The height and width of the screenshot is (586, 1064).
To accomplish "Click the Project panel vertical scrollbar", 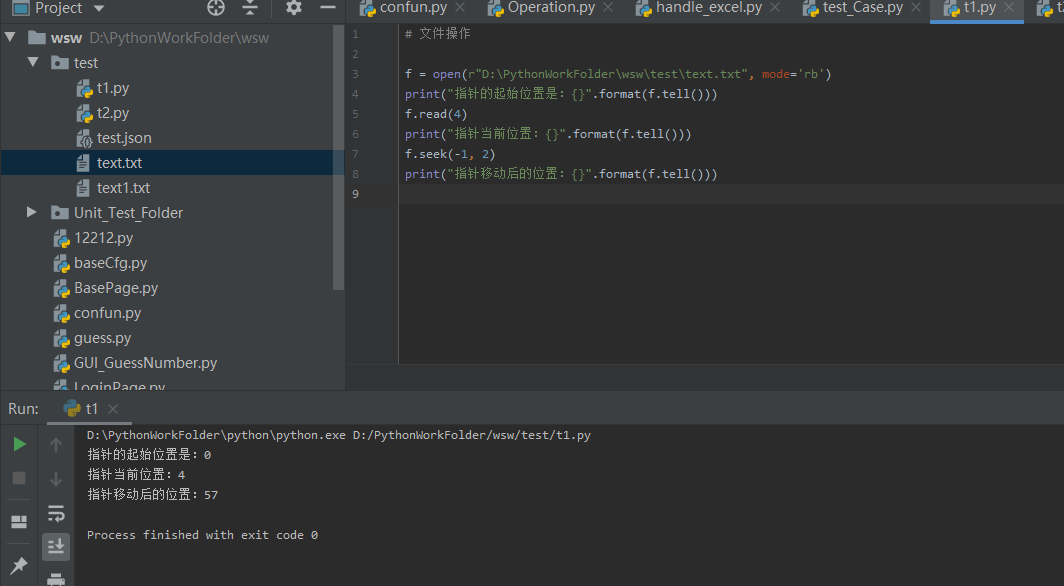I will [339, 158].
